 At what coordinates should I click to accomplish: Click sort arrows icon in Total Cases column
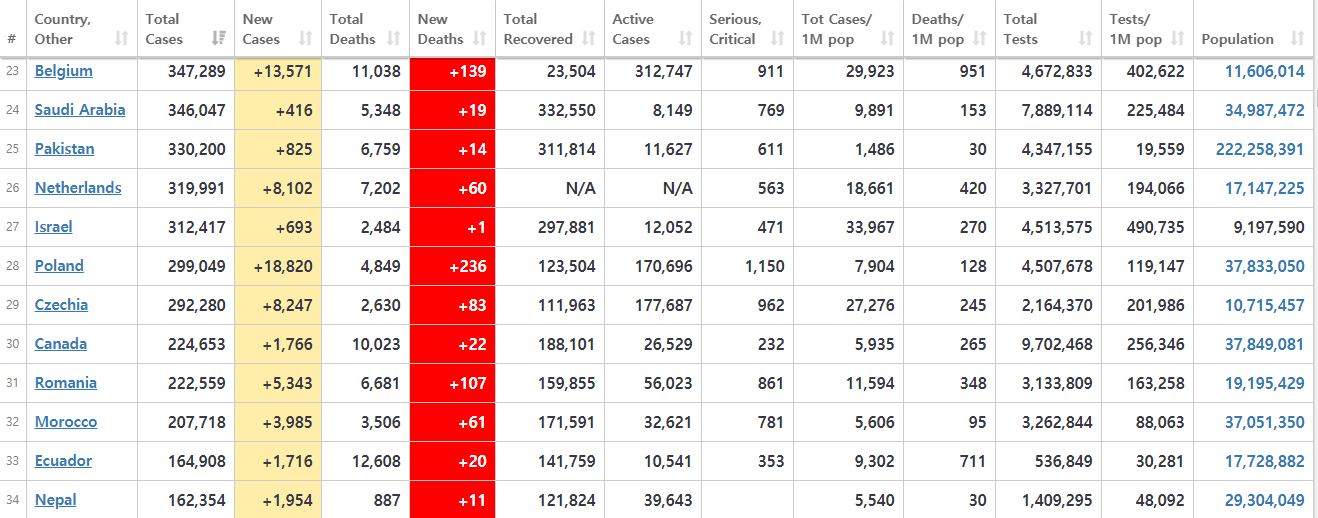[x=218, y=39]
